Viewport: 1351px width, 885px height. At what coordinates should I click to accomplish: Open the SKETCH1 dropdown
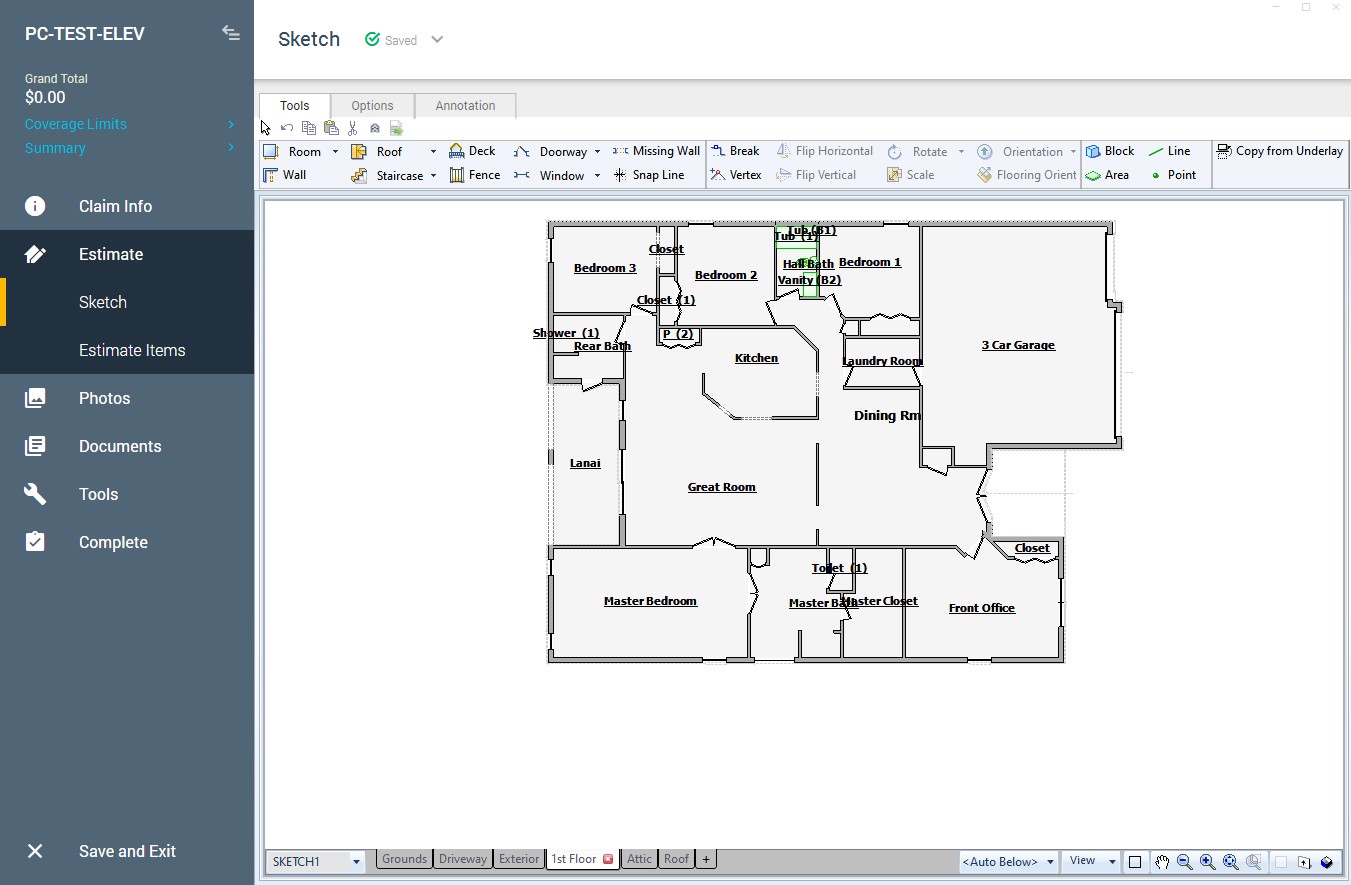[x=356, y=861]
